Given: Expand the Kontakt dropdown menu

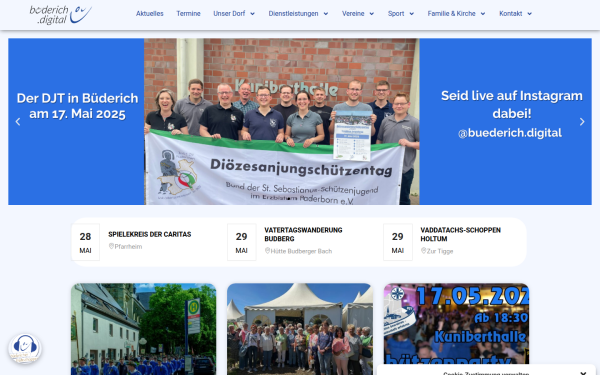Looking at the screenshot, I should [516, 13].
